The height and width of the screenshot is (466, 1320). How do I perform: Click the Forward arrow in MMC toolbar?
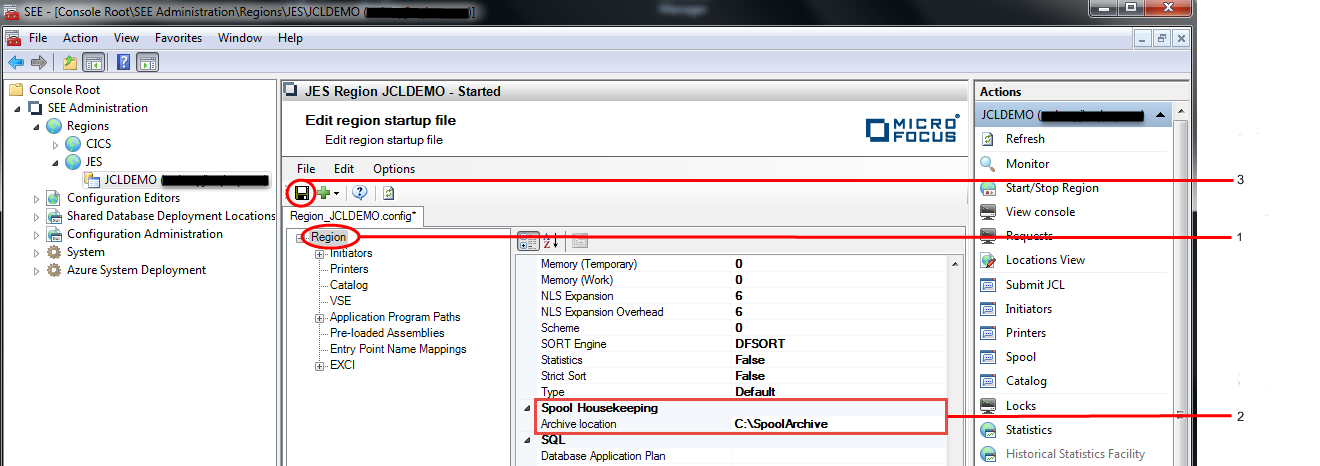[x=39, y=62]
